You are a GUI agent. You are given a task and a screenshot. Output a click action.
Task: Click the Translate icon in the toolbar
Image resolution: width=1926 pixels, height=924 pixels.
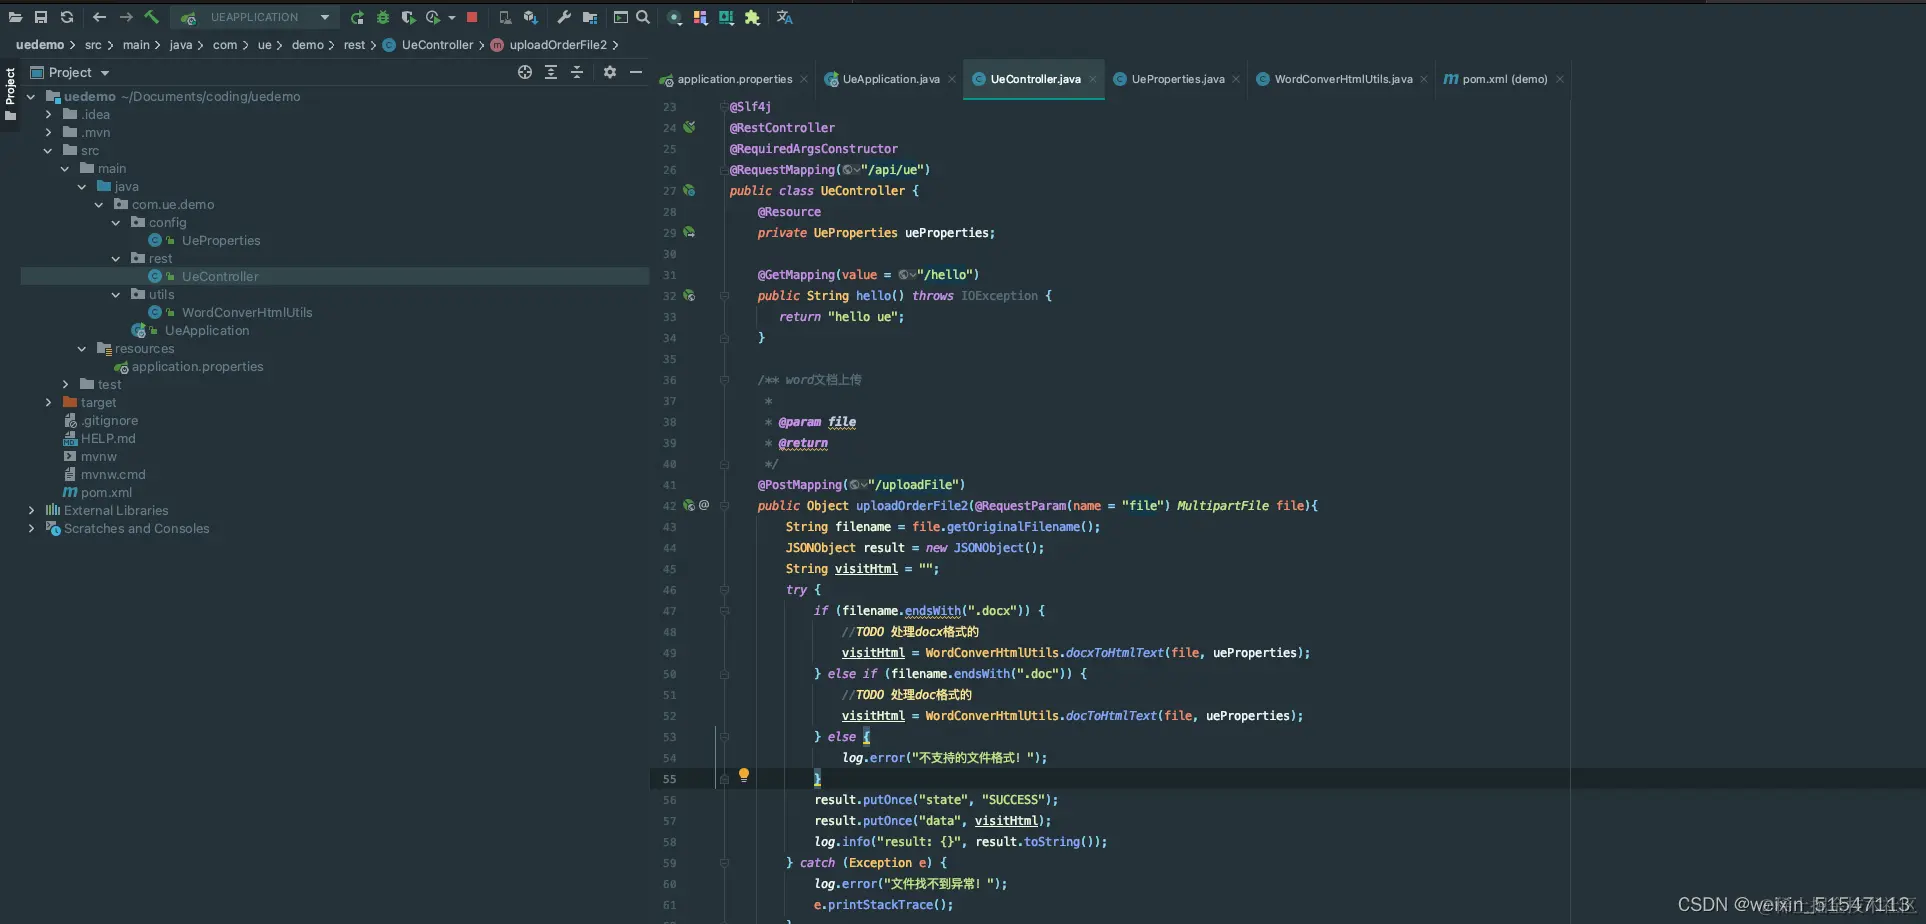(x=785, y=17)
